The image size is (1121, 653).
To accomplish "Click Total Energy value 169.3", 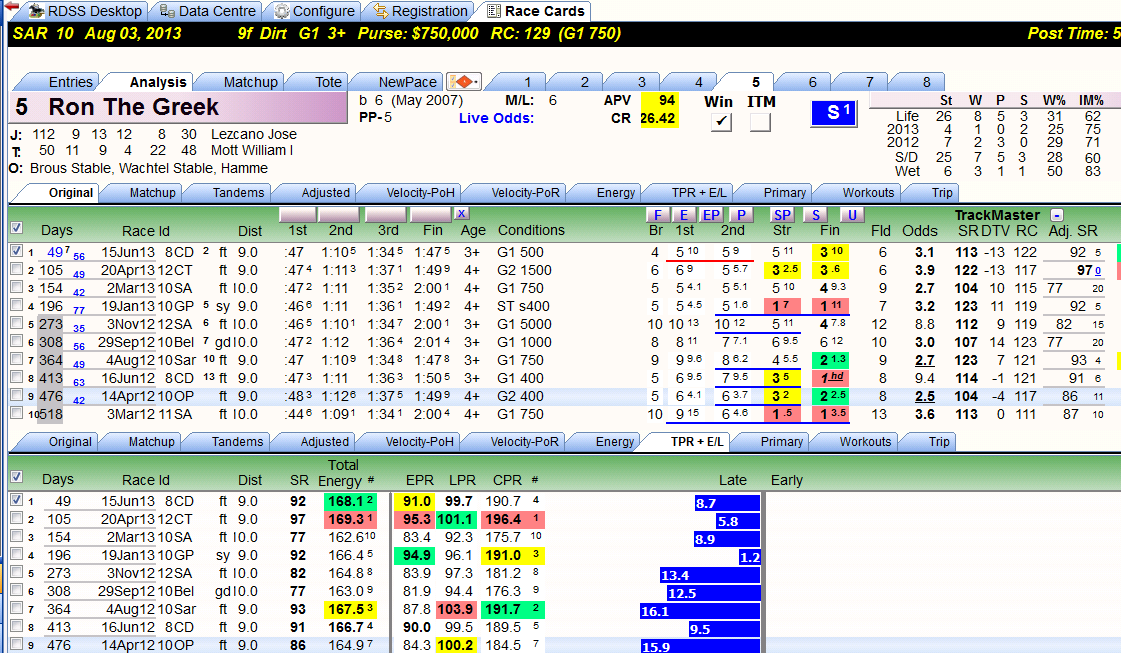I will pyautogui.click(x=350, y=519).
